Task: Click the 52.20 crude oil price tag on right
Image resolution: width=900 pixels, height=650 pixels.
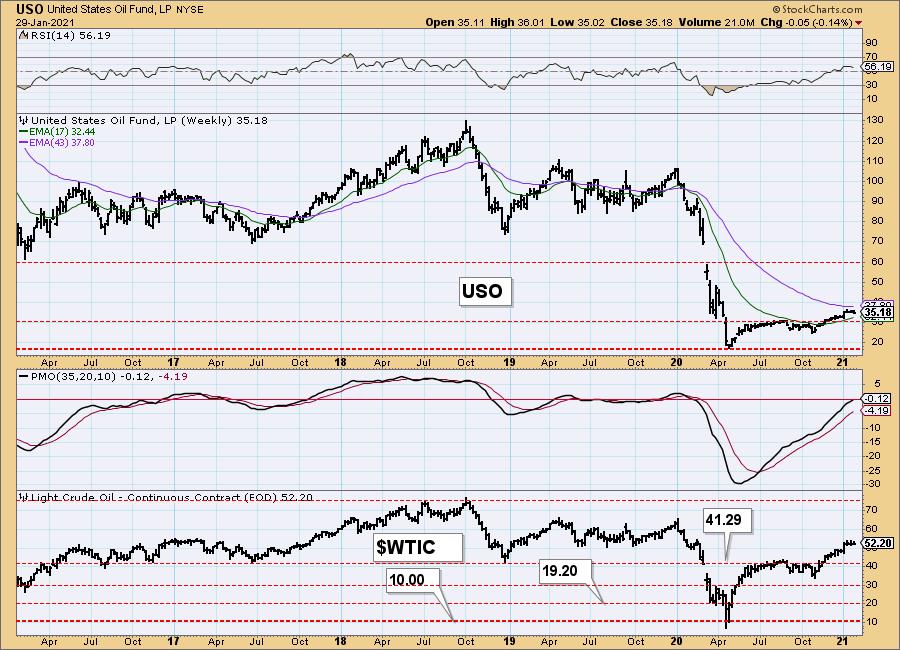Action: click(878, 543)
